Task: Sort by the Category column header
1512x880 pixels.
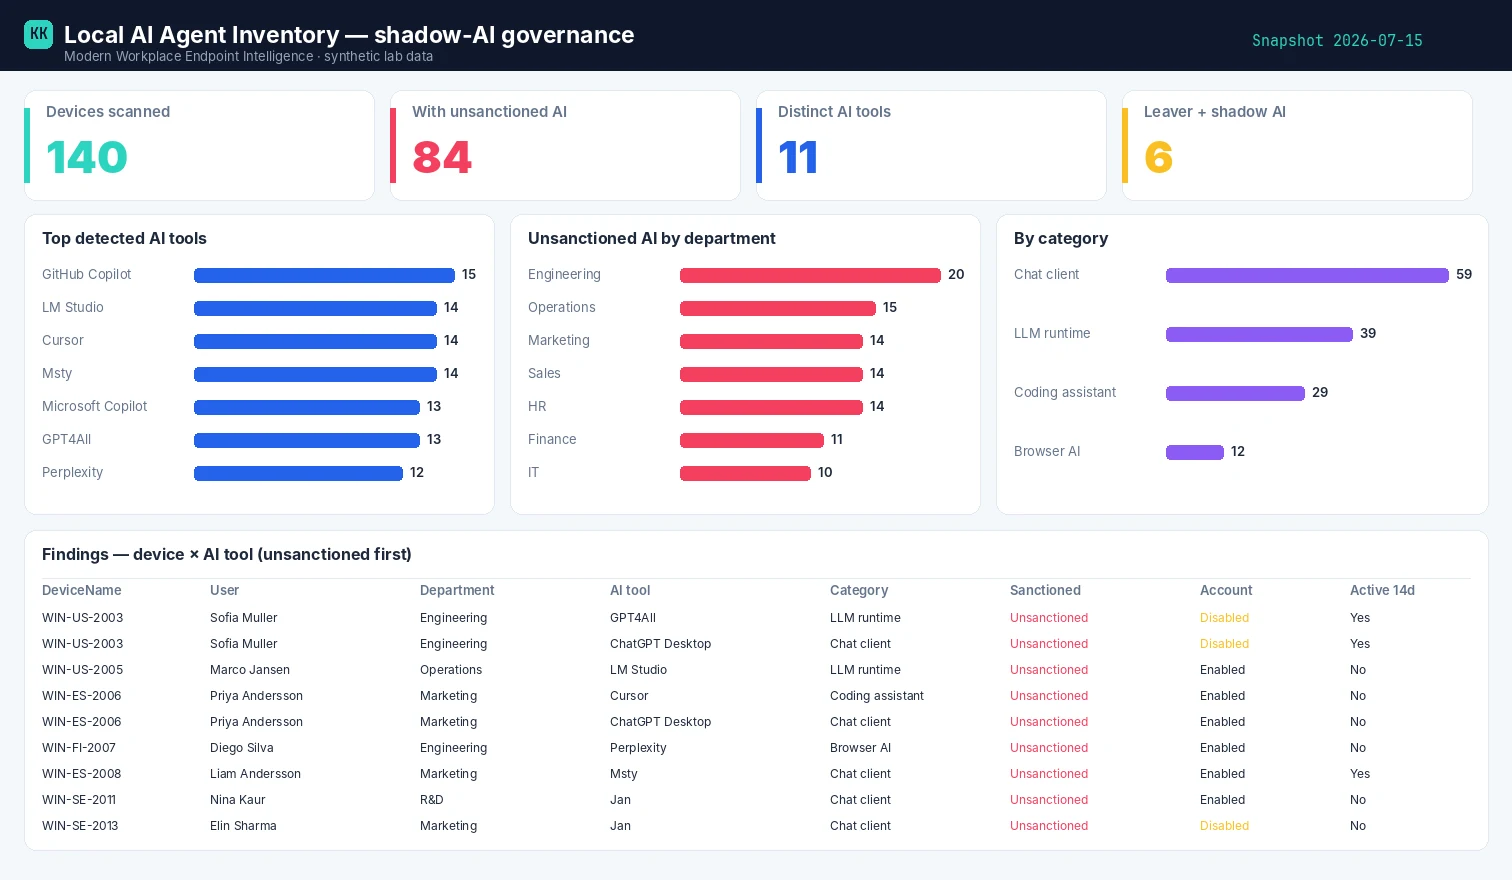Action: point(859,590)
